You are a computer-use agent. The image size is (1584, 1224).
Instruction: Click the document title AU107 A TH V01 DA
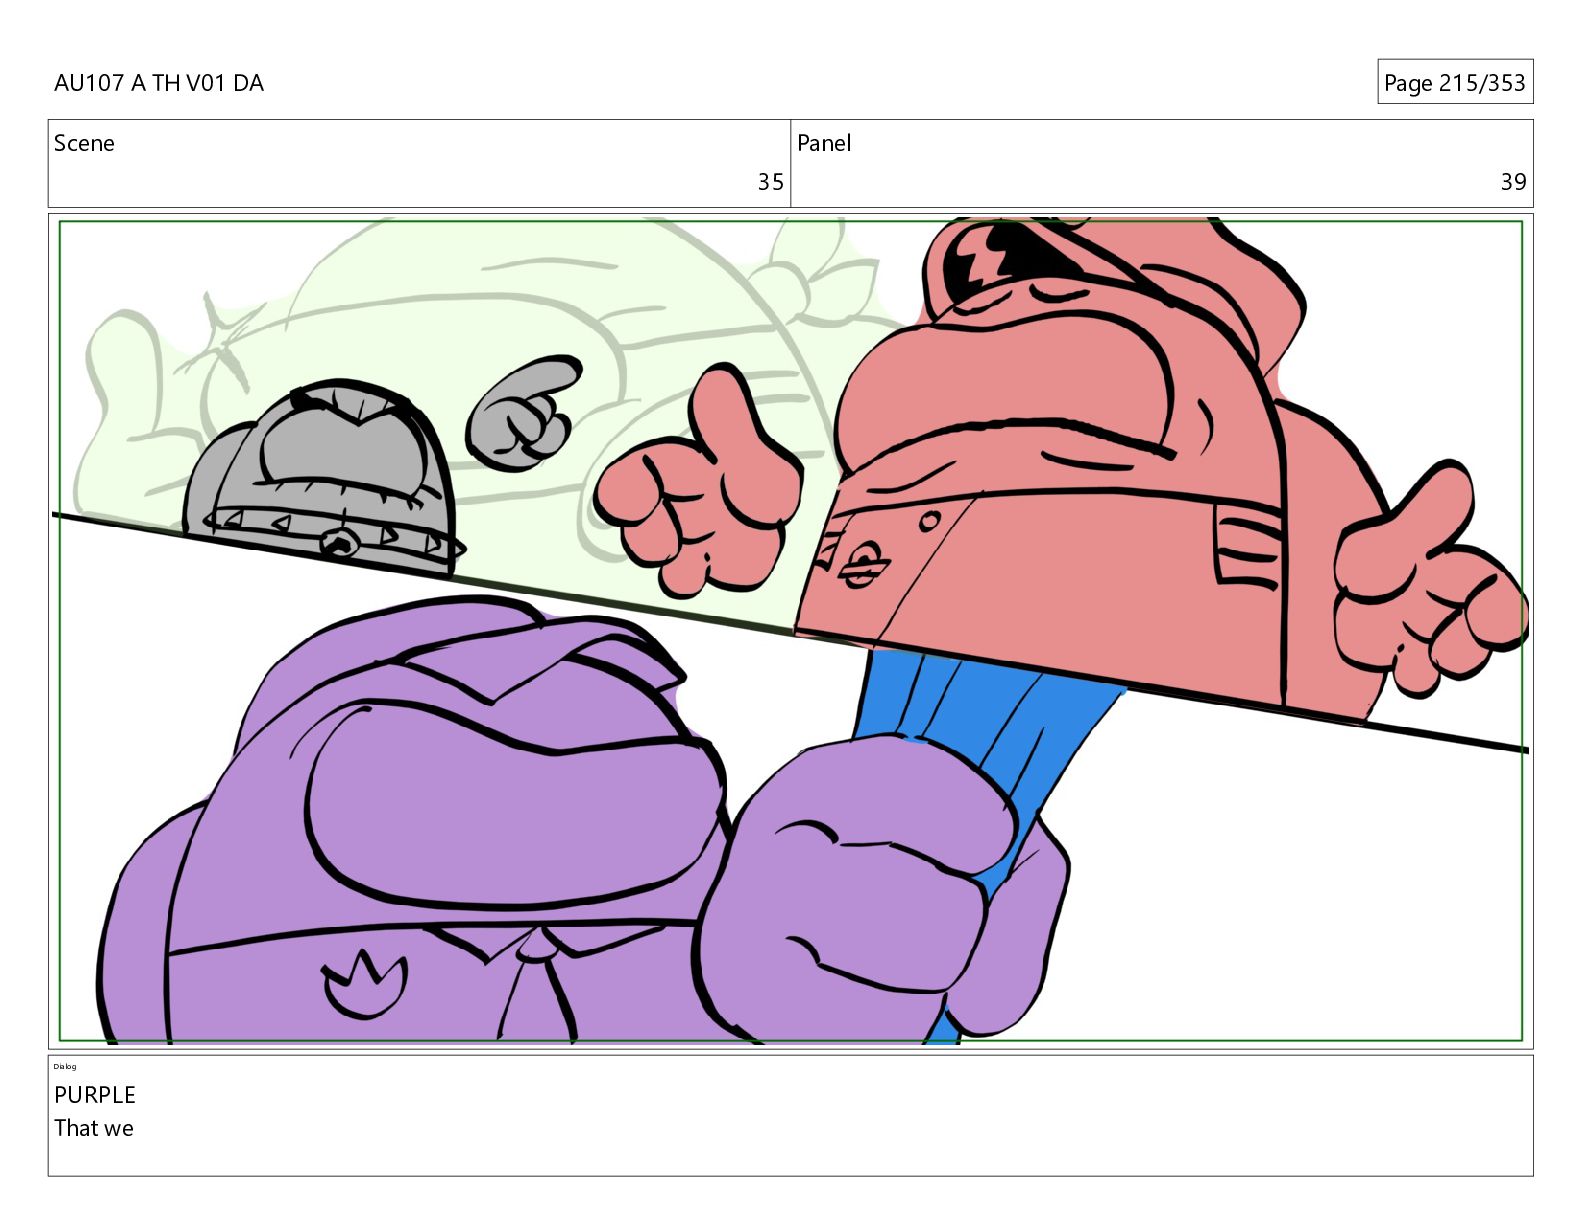point(159,83)
